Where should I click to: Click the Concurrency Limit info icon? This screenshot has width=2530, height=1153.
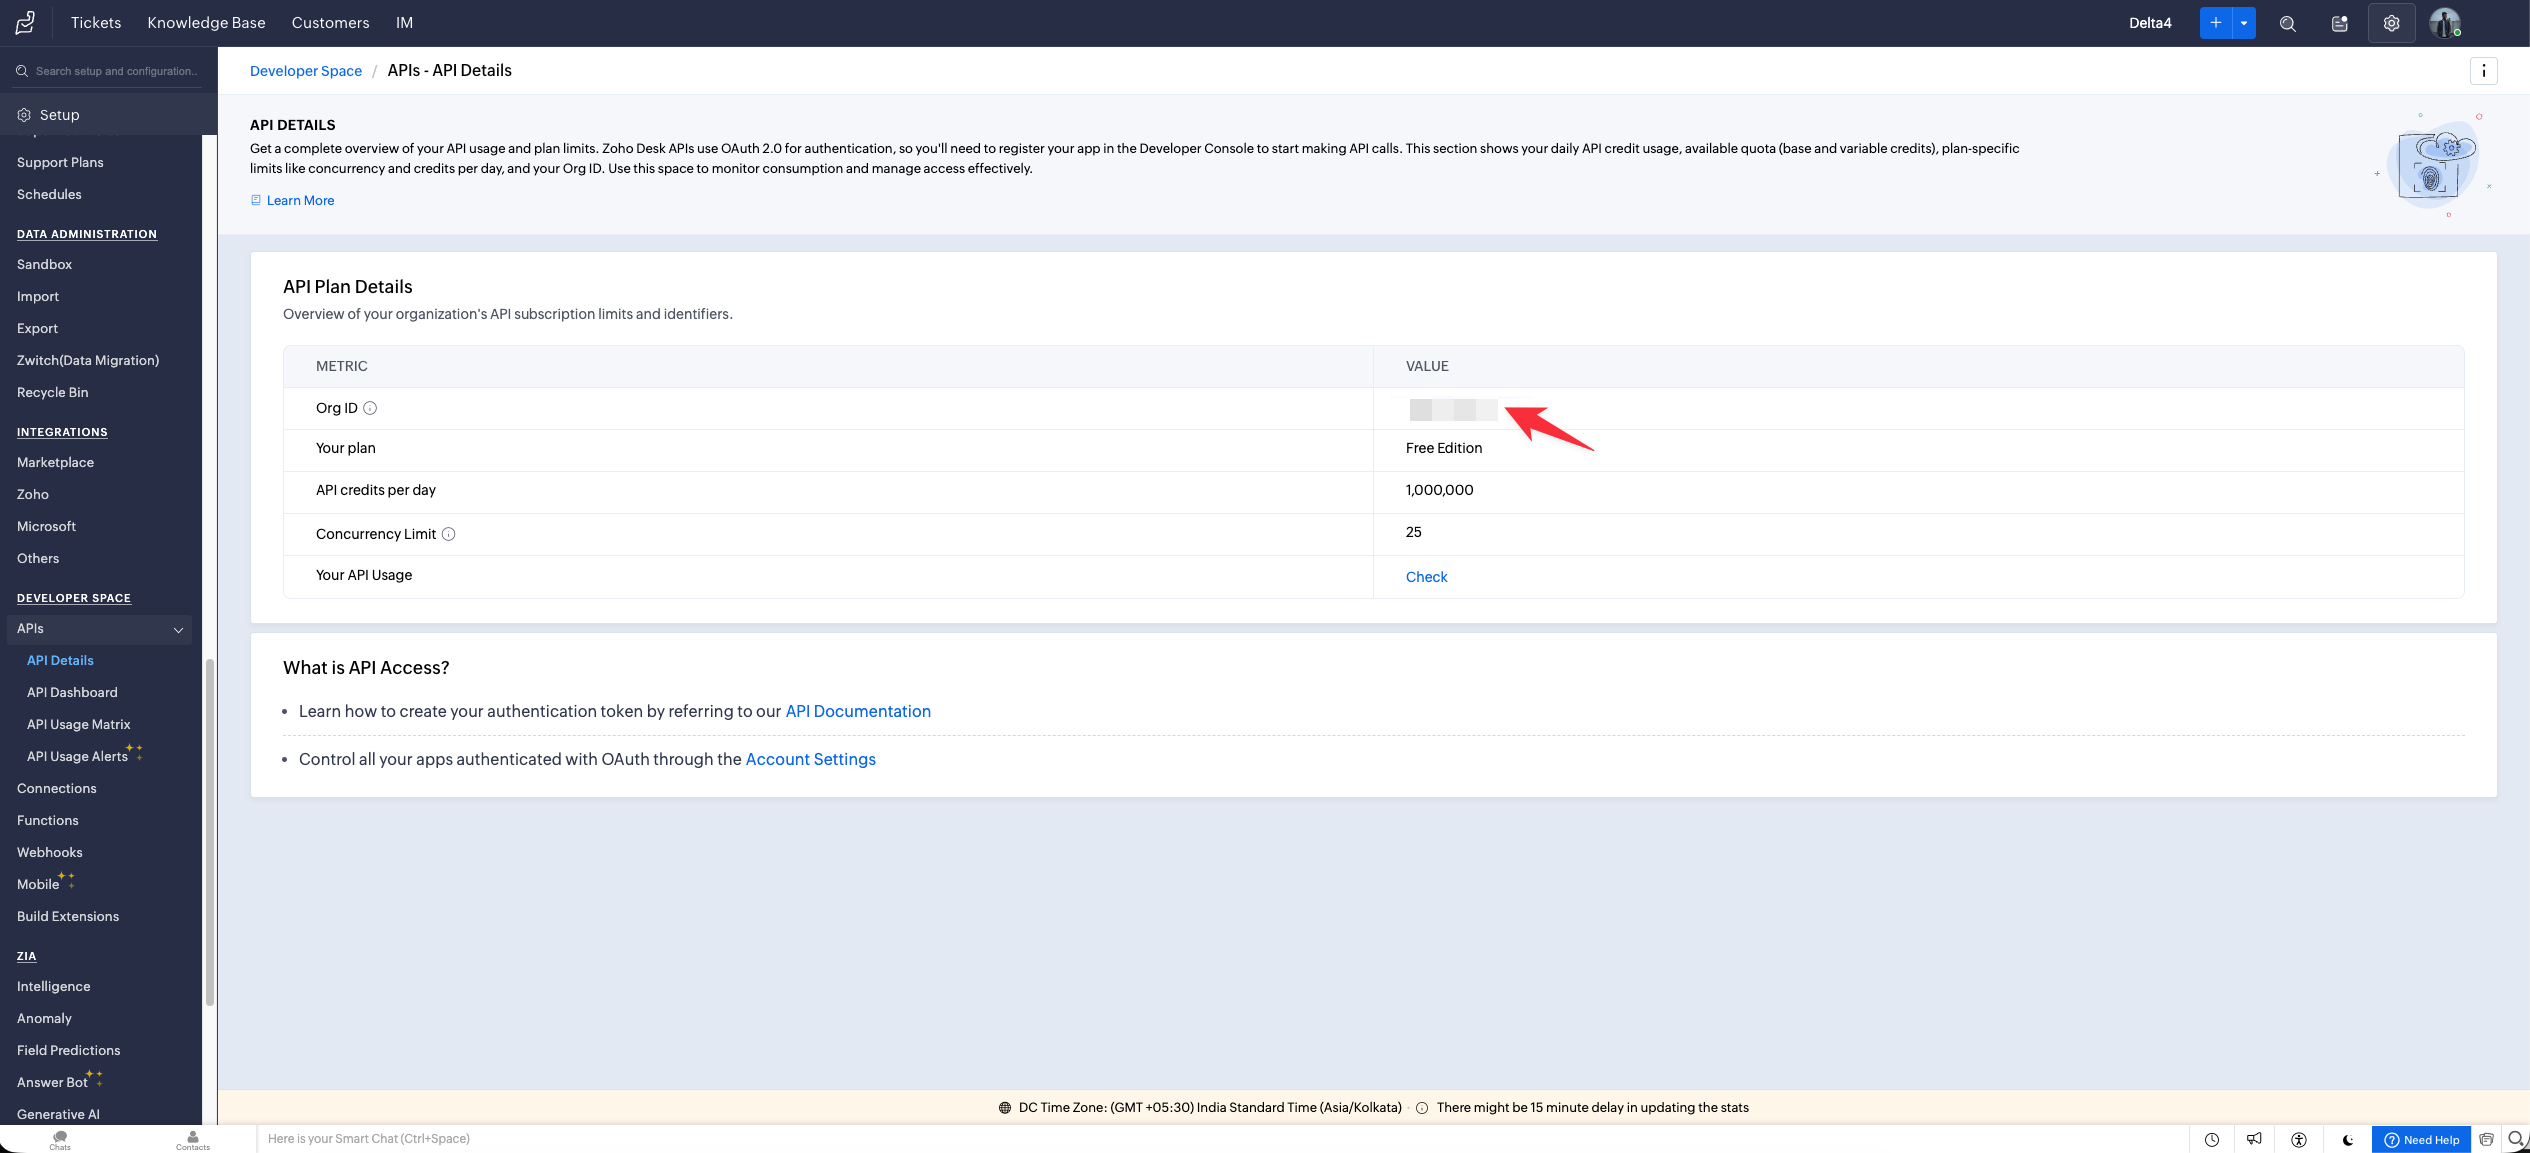(449, 534)
